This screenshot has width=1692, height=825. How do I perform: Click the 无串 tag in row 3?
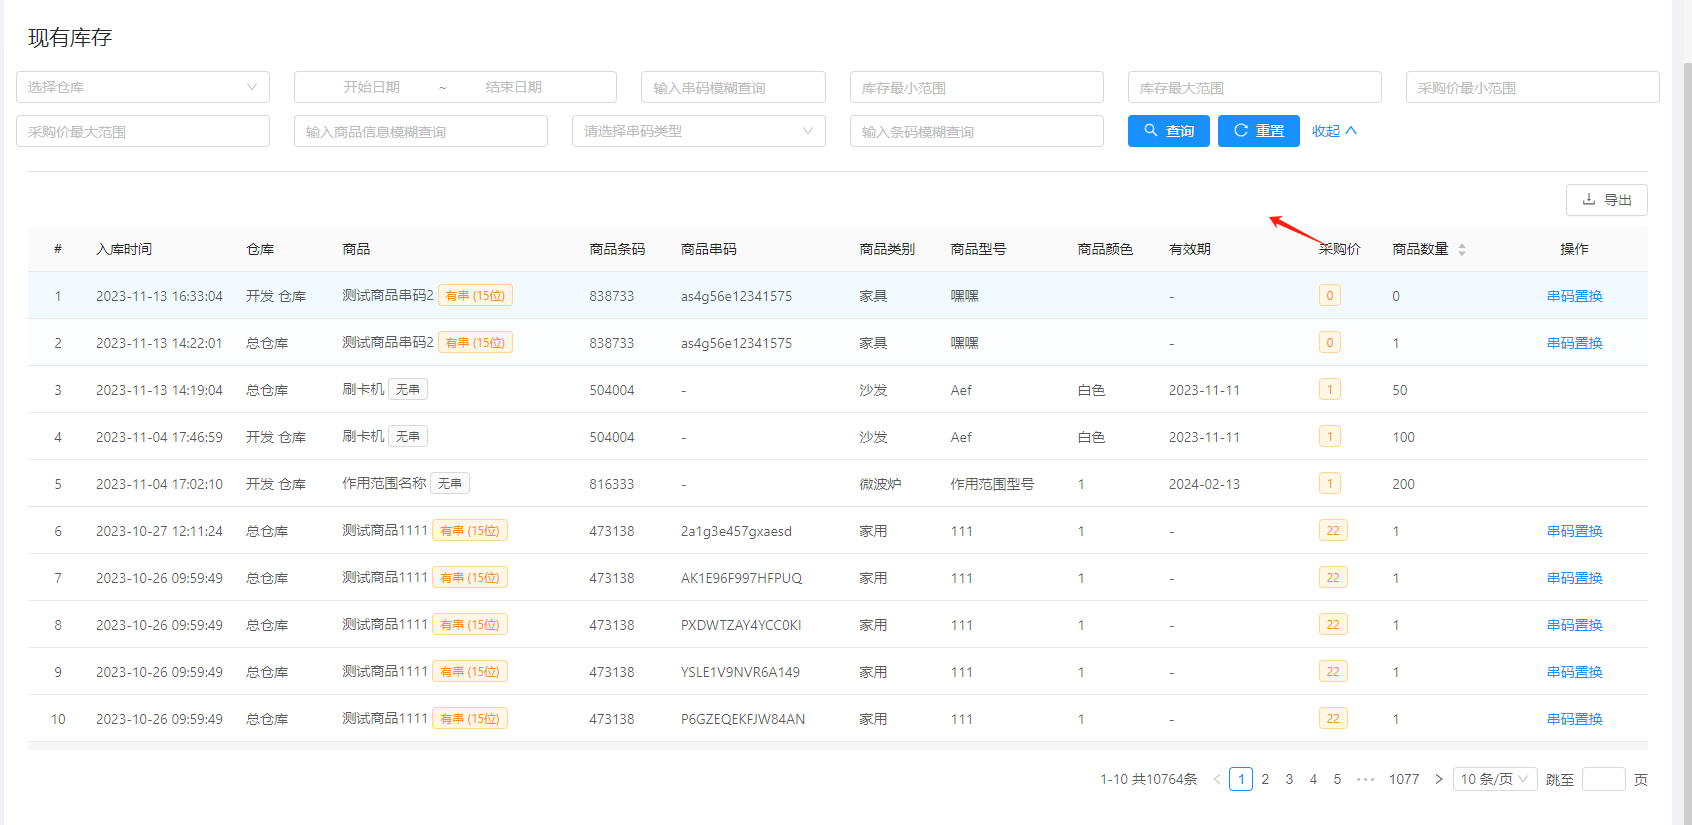[x=408, y=390]
